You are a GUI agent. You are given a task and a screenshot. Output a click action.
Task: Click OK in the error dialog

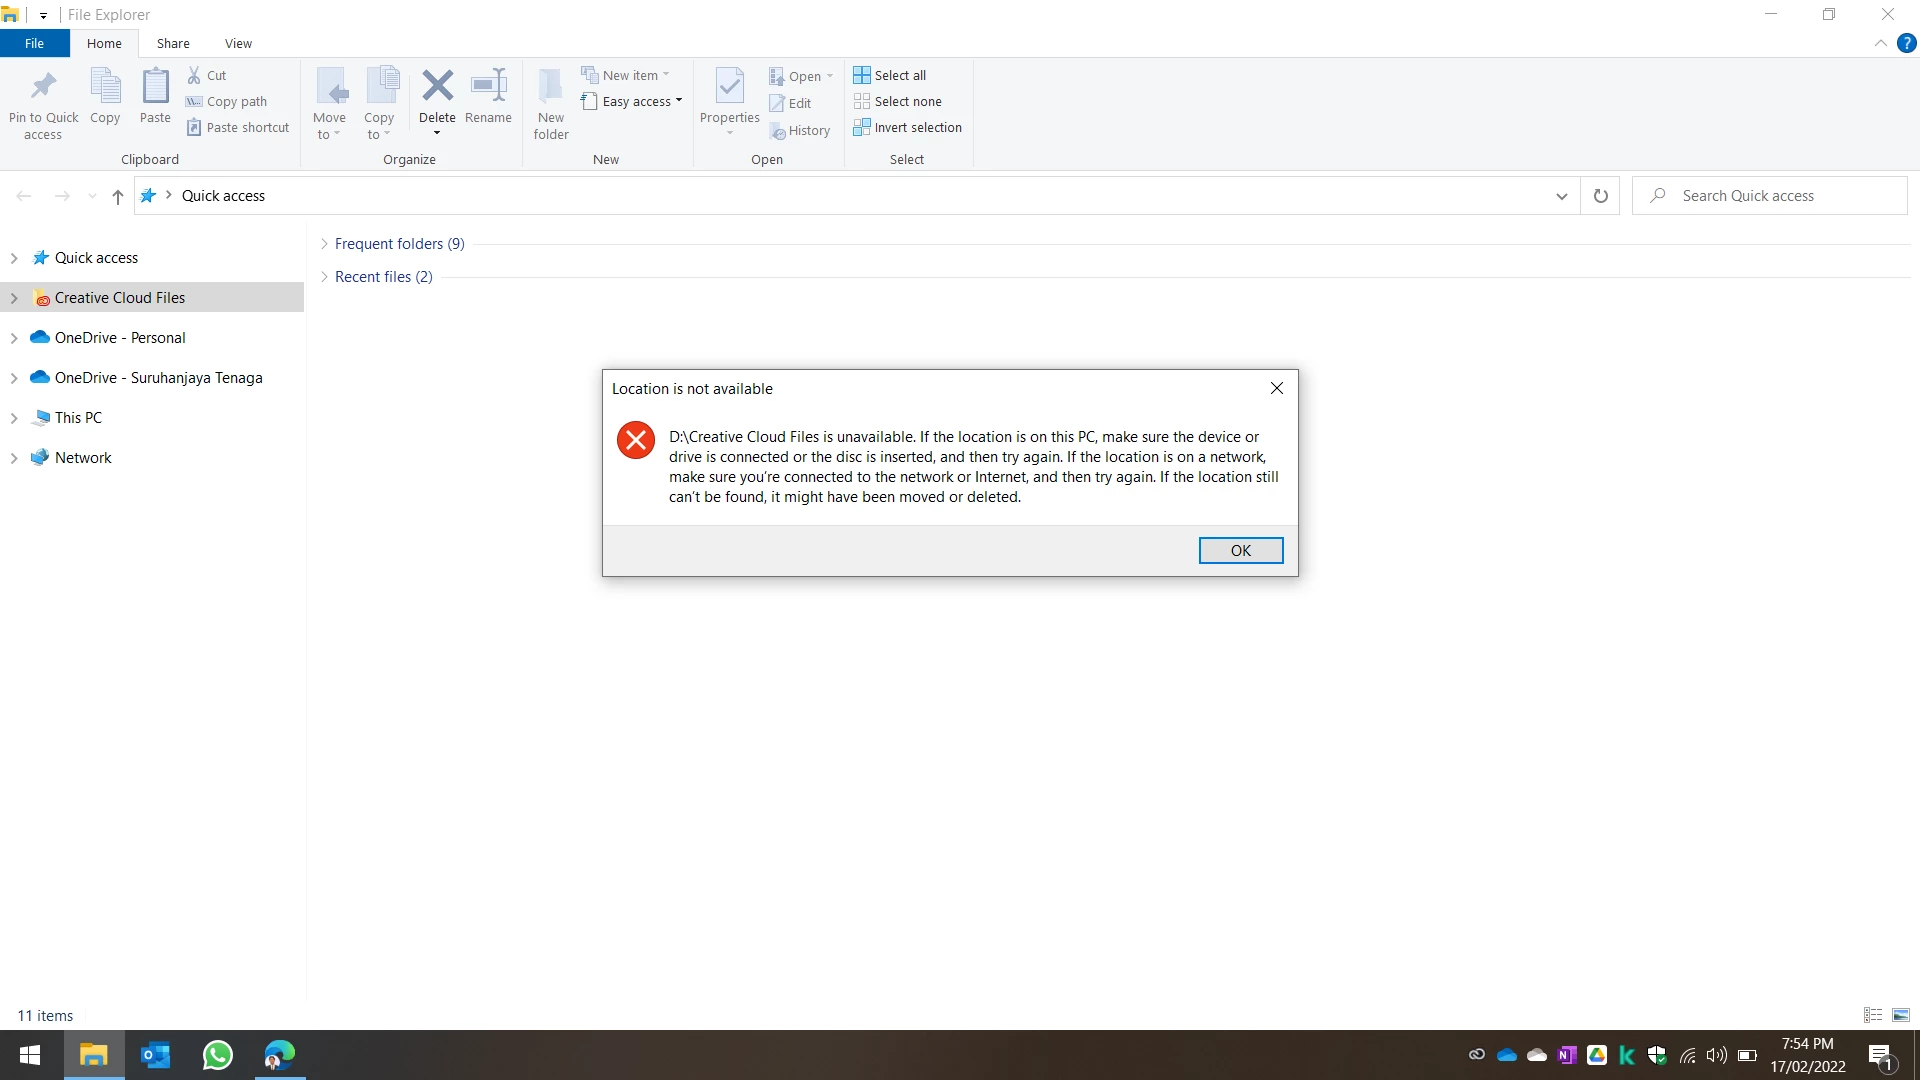pos(1240,550)
